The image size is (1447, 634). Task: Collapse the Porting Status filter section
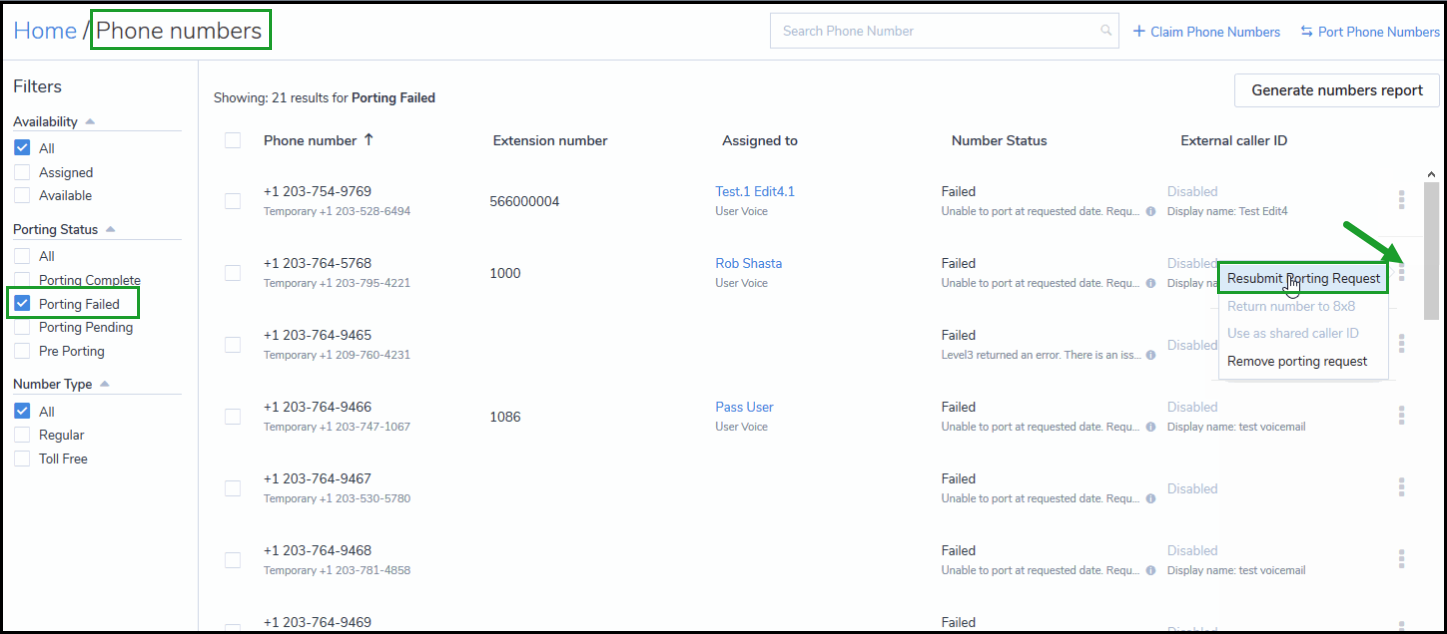tap(110, 229)
